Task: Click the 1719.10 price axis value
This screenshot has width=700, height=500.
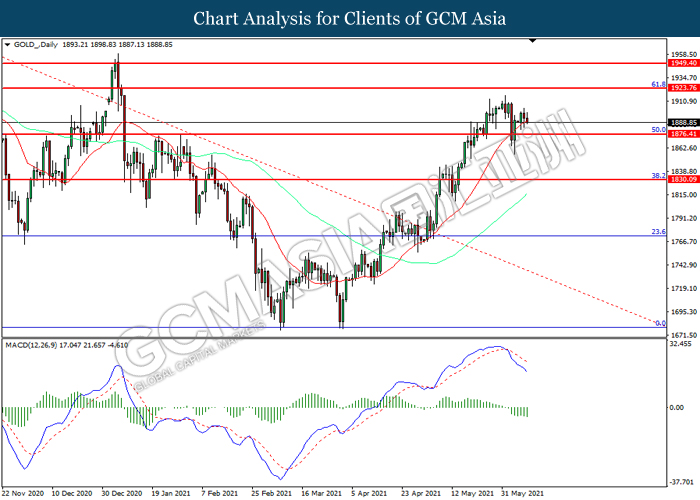Action: (683, 288)
